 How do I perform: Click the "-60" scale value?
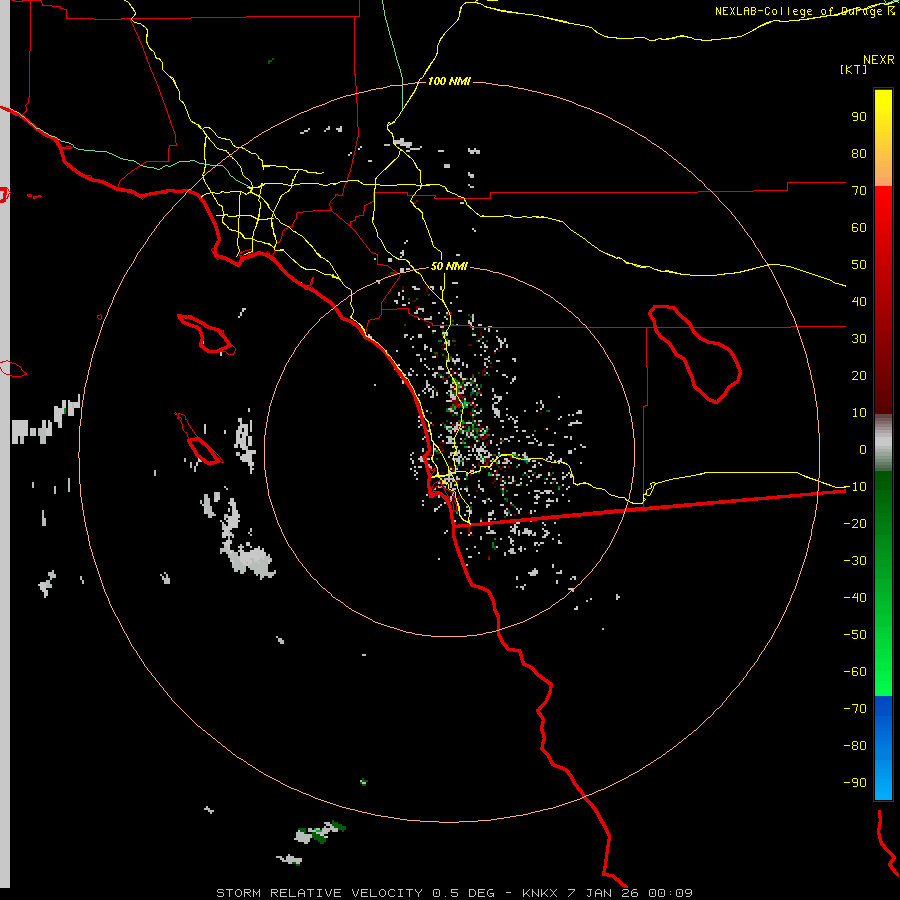pyautogui.click(x=855, y=672)
